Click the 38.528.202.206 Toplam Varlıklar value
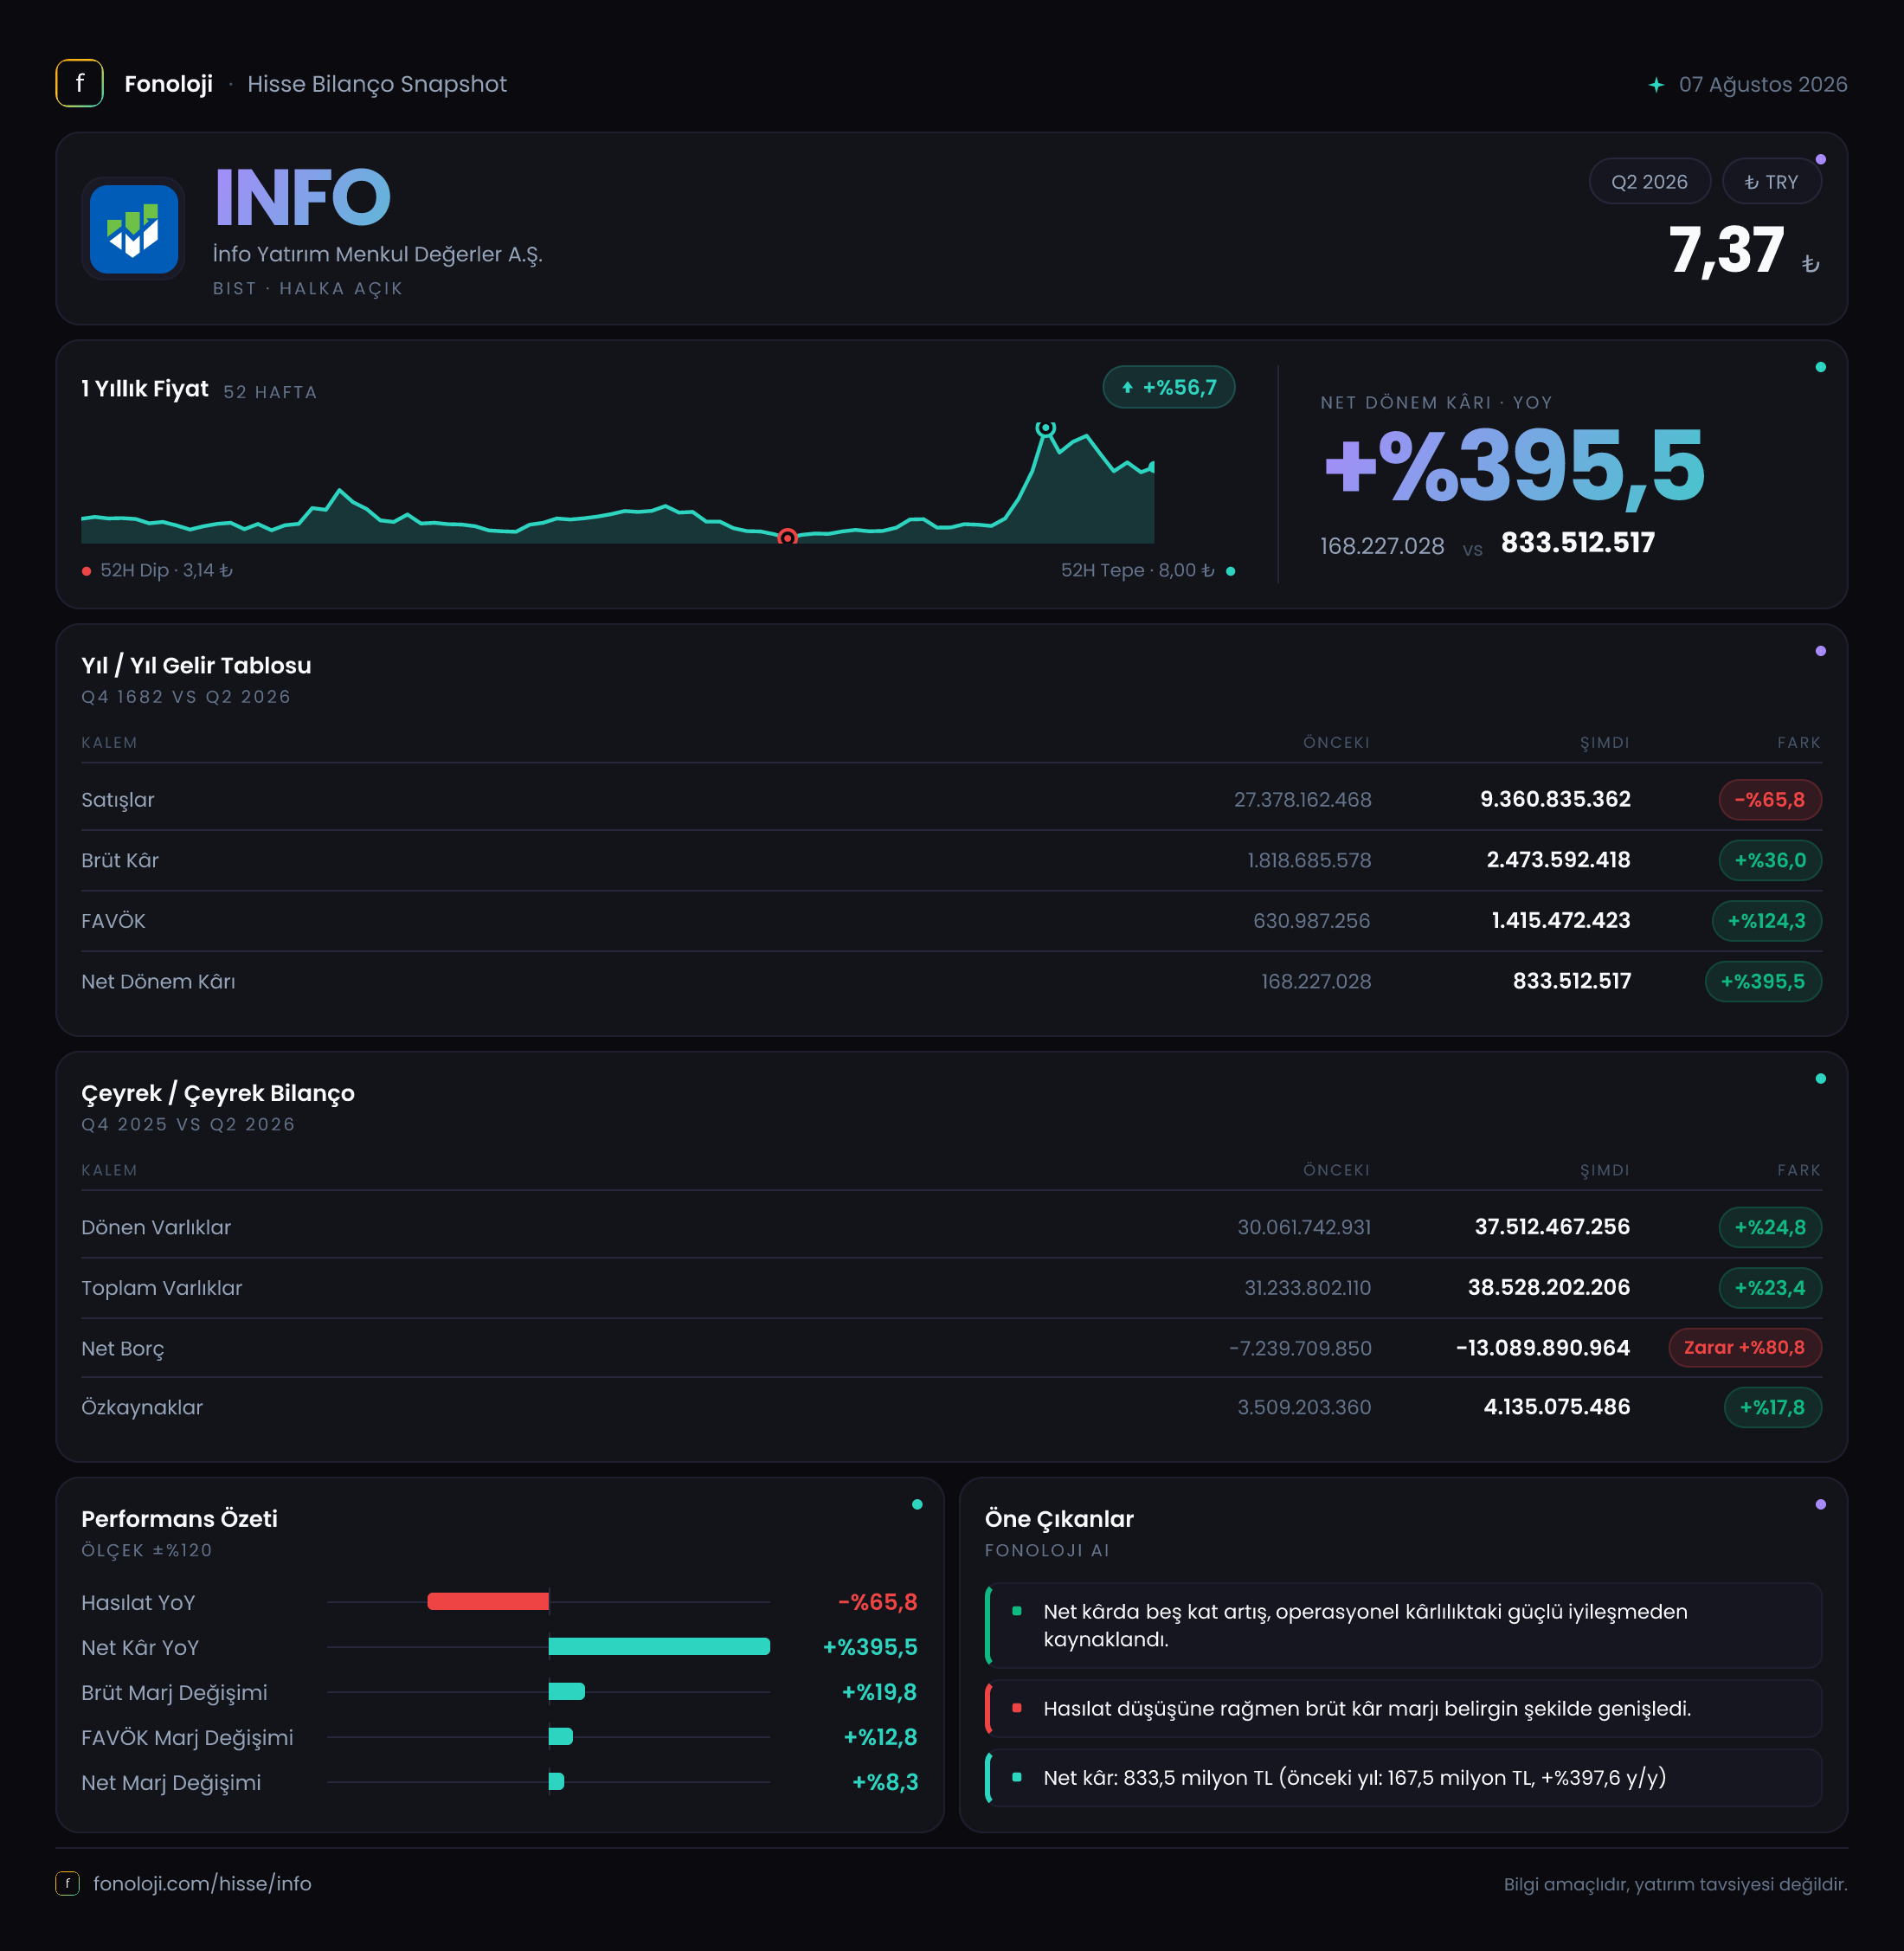Image resolution: width=1904 pixels, height=1951 pixels. pos(1548,1288)
